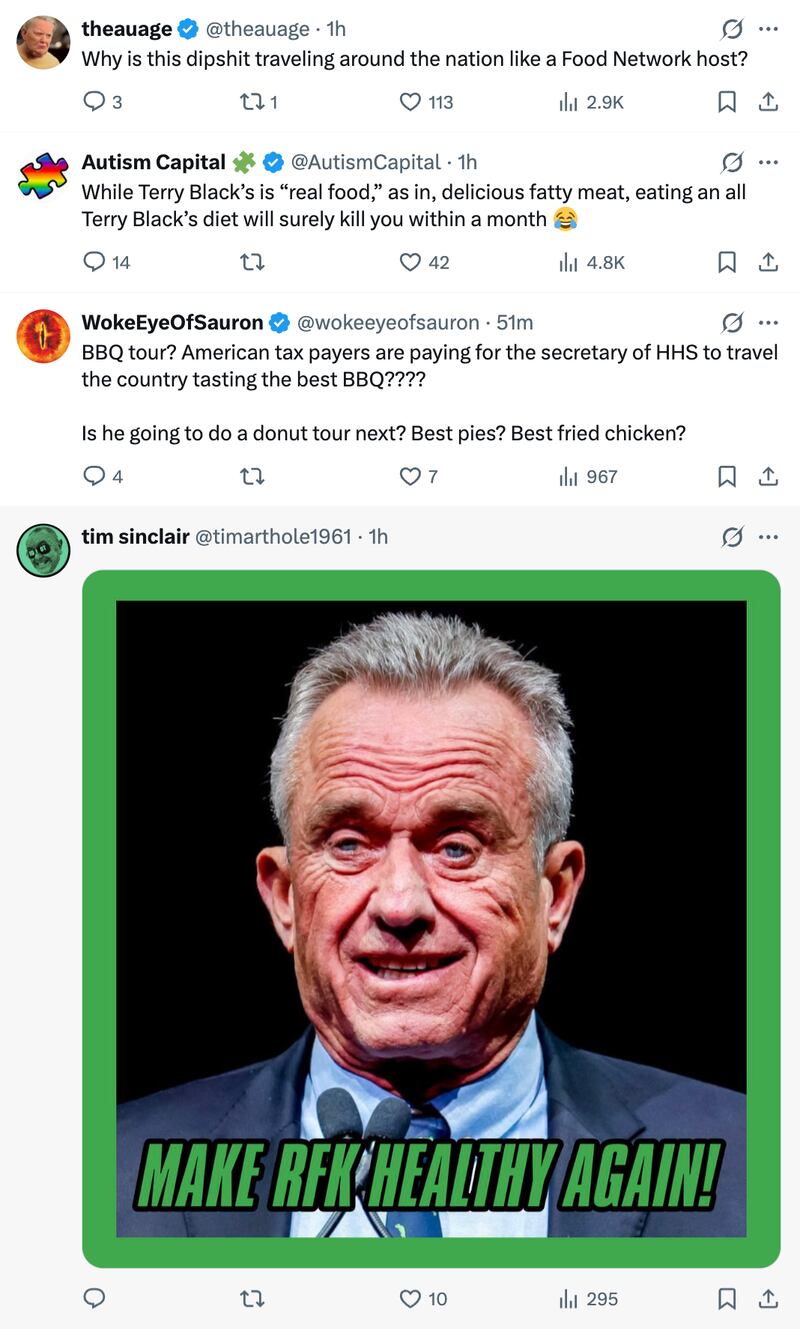Screen dimensions: 800x1339
Task: Click Grok icon on tim sinclair's tweet
Action: coord(732,537)
